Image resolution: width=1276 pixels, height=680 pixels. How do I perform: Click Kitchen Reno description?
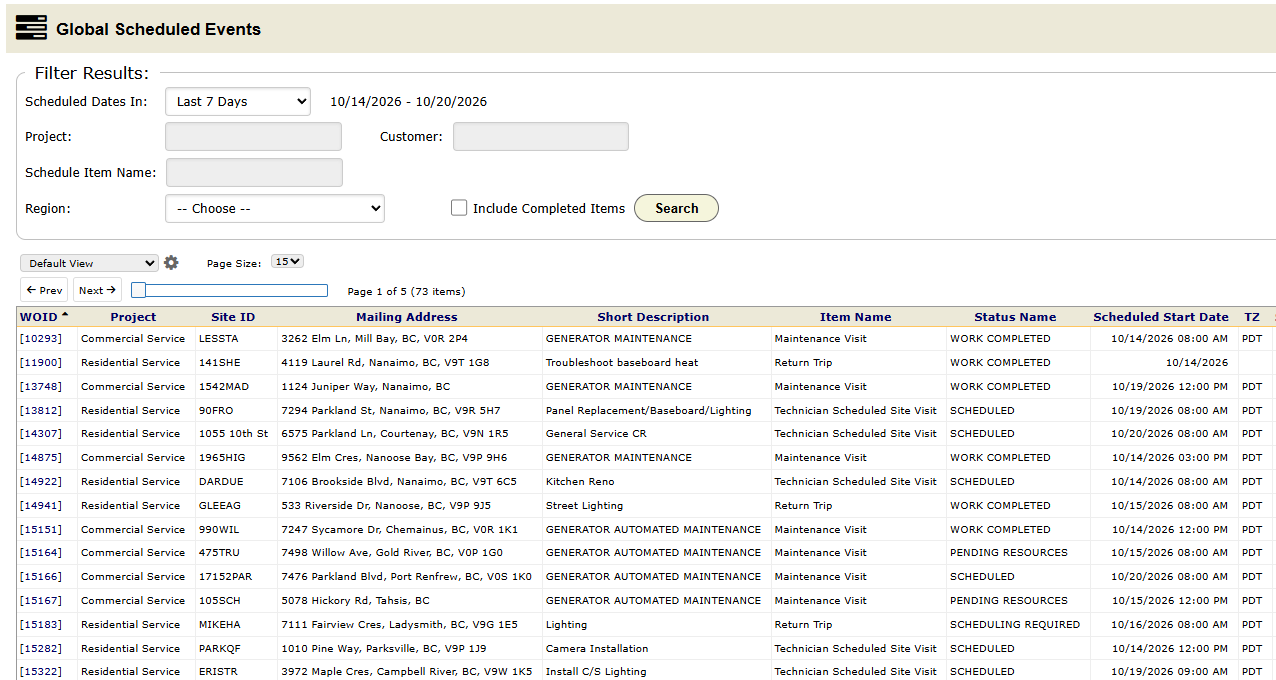(x=580, y=481)
